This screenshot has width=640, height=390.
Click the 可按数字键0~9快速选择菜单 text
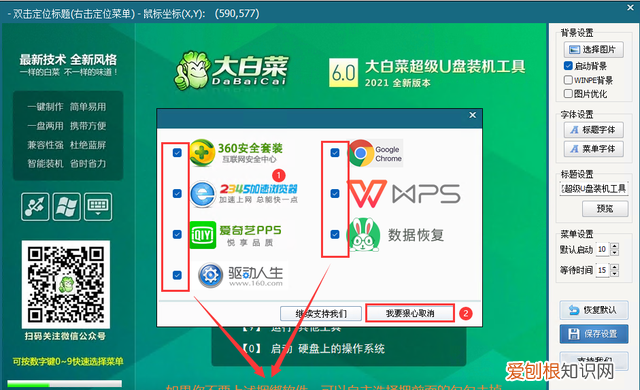tap(68, 361)
